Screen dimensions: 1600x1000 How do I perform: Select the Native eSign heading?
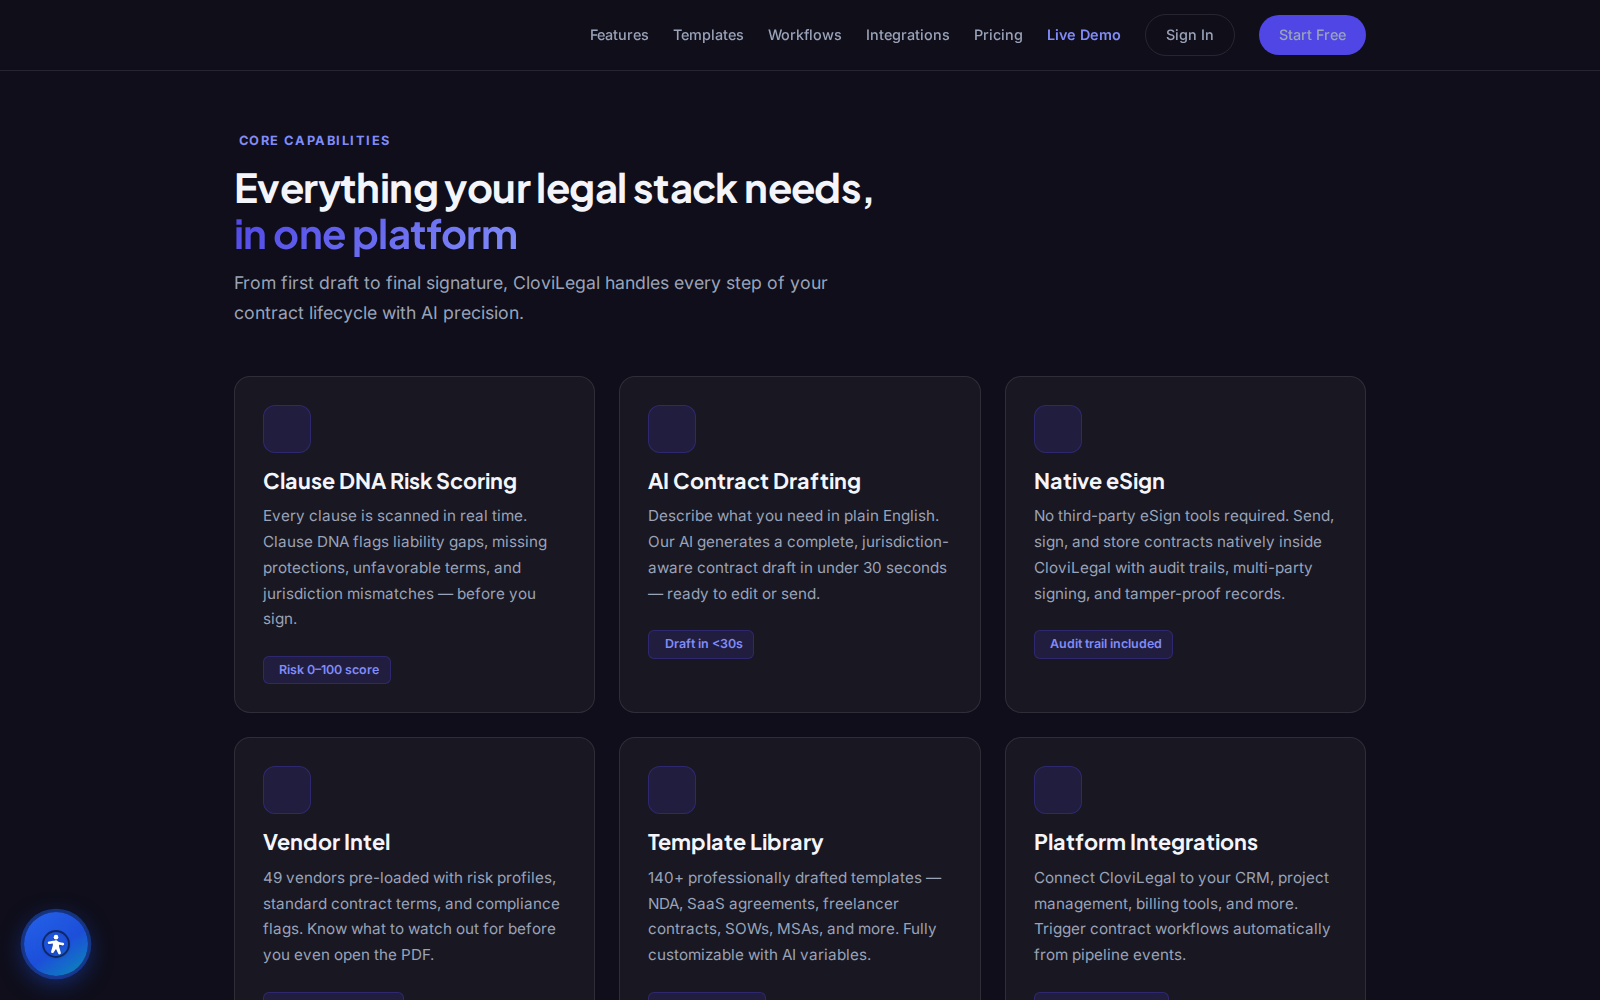[1099, 481]
